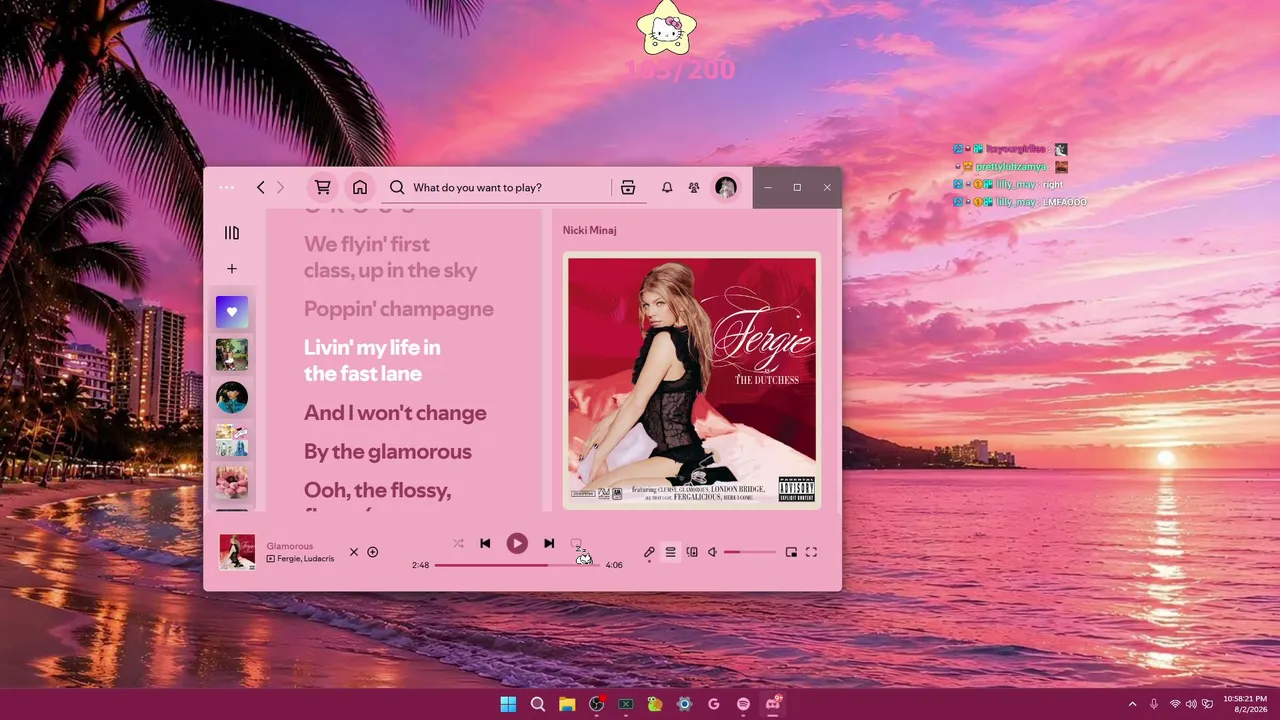Viewport: 1280px width, 720px height.
Task: Toggle shuffle mode
Action: (458, 543)
